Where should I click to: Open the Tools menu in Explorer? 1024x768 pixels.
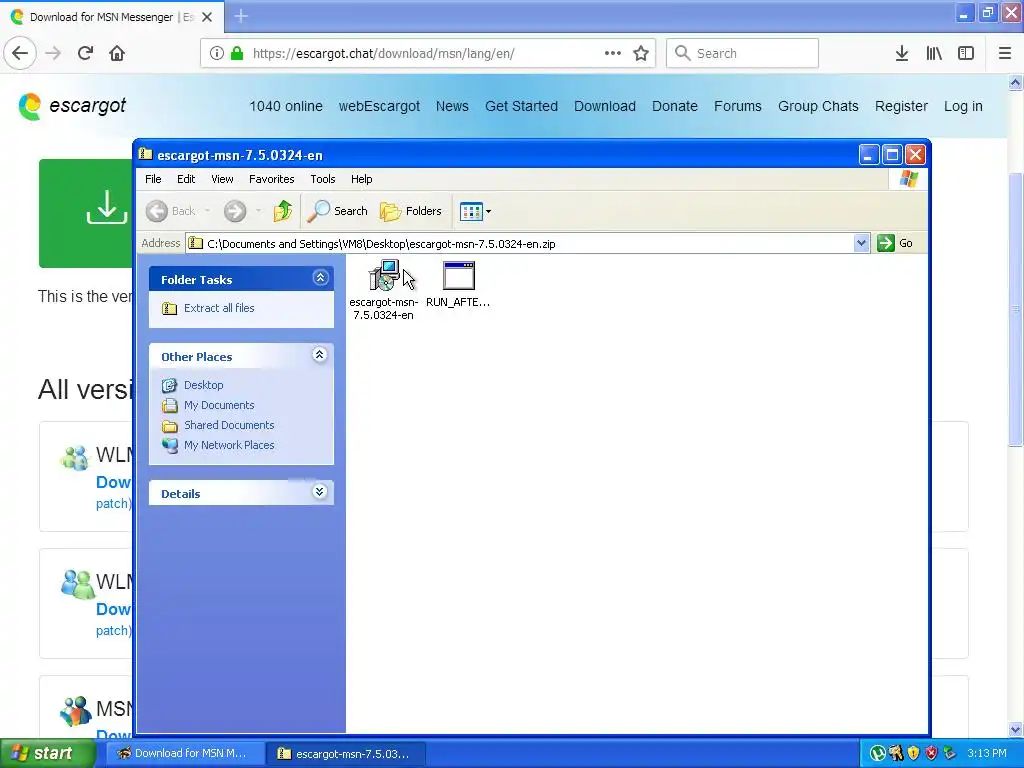click(323, 179)
